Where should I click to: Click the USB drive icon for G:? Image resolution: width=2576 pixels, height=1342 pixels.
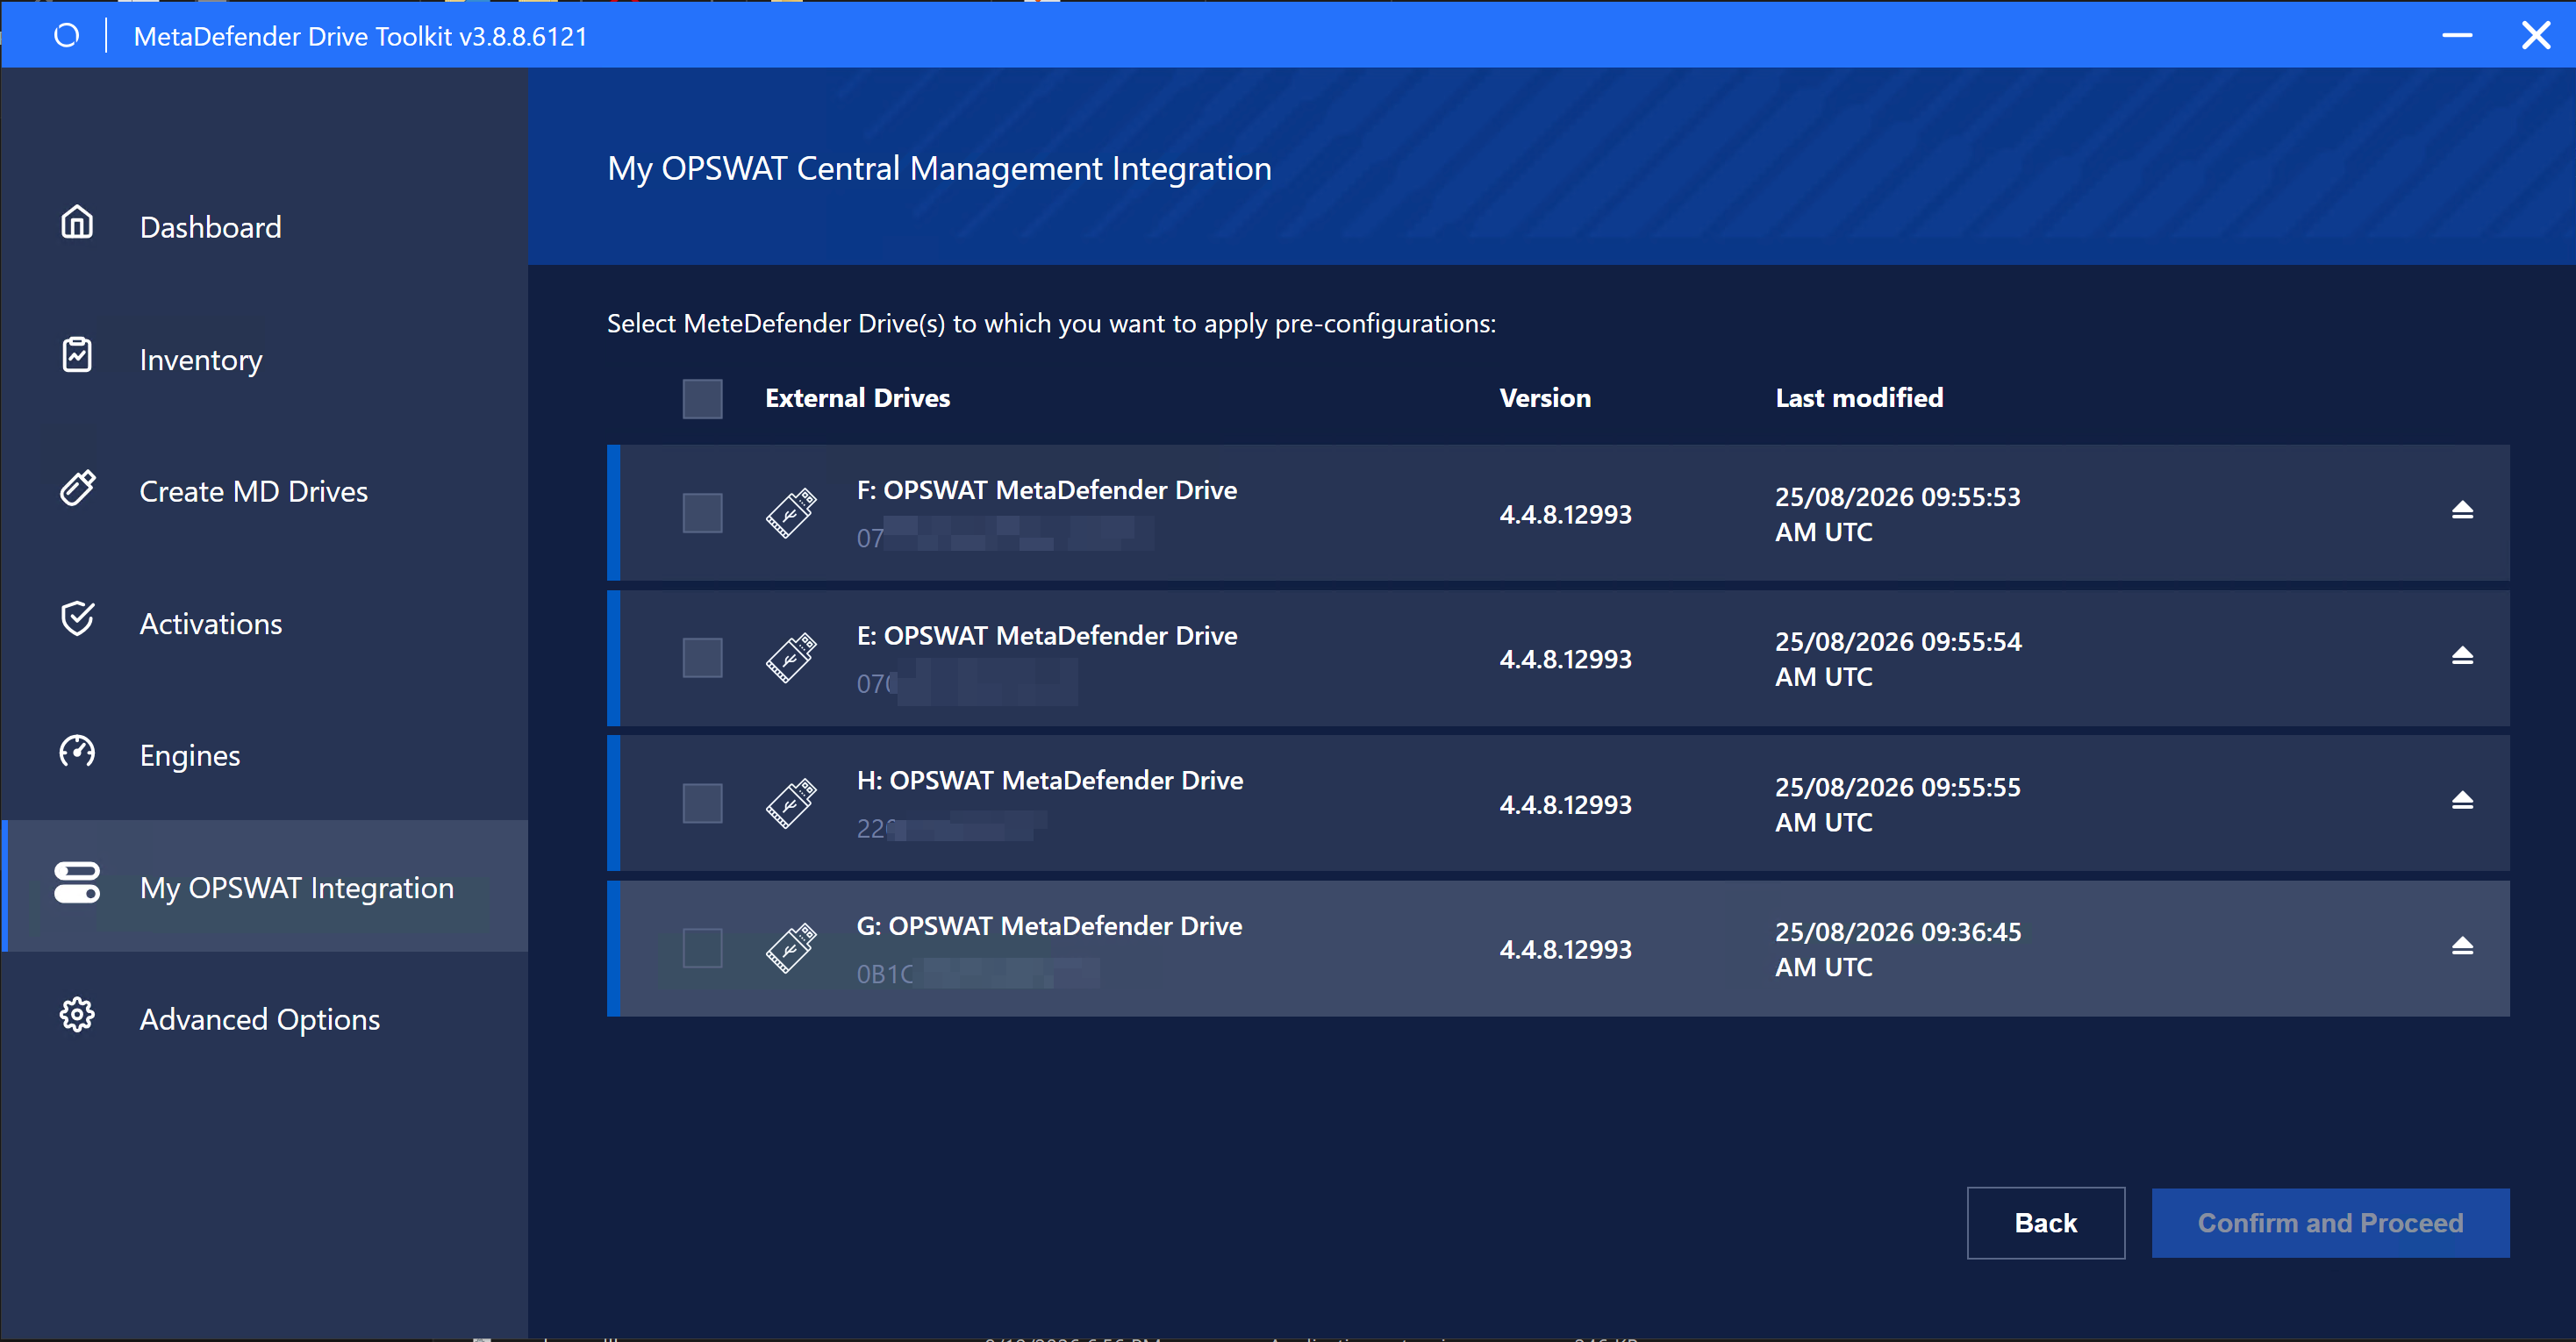click(x=791, y=948)
